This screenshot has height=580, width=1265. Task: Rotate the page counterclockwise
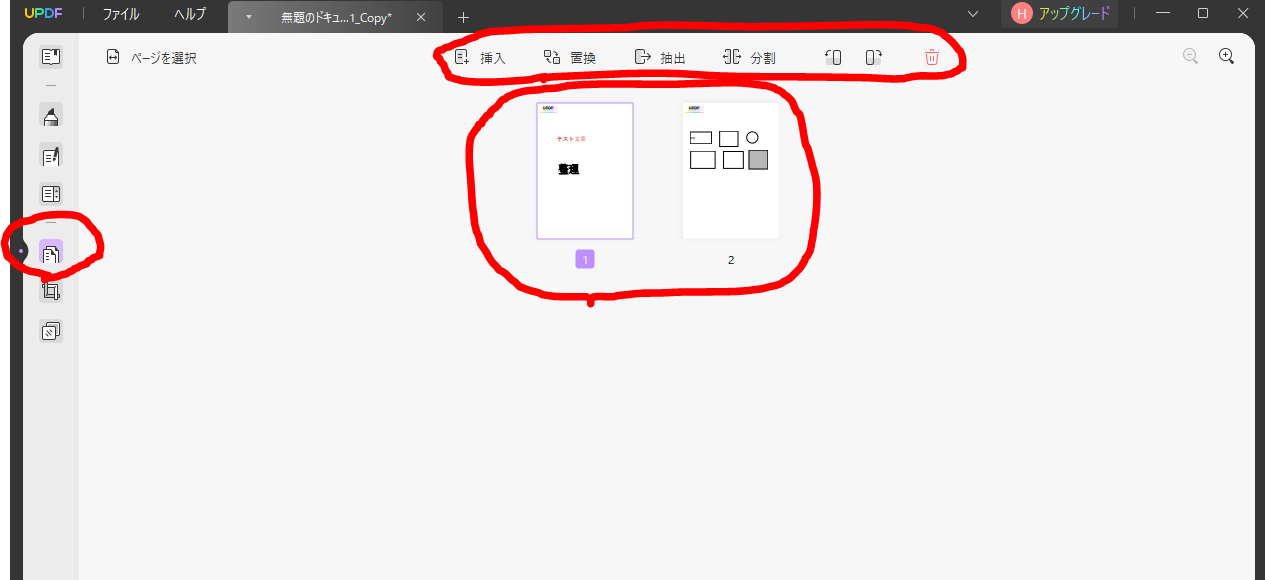click(x=833, y=58)
